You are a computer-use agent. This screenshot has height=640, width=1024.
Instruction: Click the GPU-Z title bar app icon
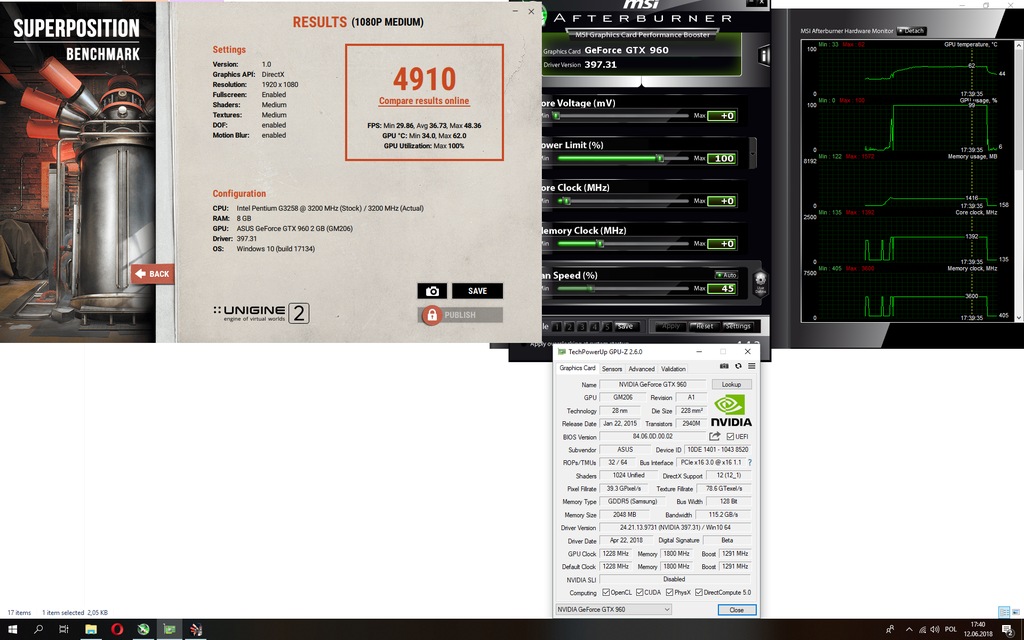coord(562,351)
